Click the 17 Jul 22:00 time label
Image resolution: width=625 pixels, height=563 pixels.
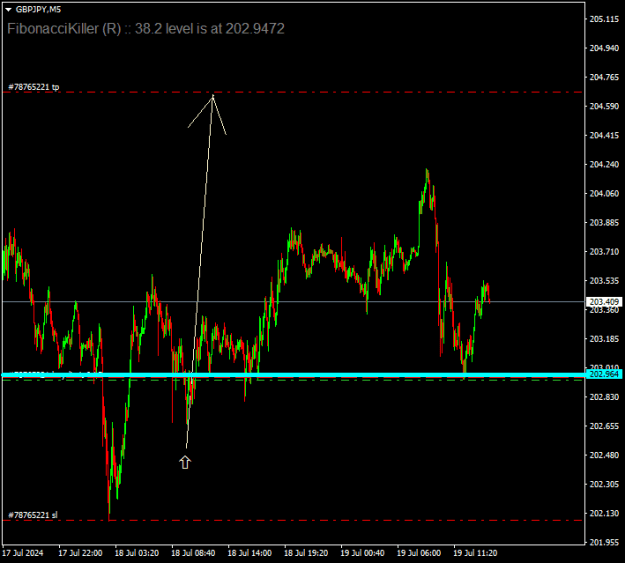[80, 553]
